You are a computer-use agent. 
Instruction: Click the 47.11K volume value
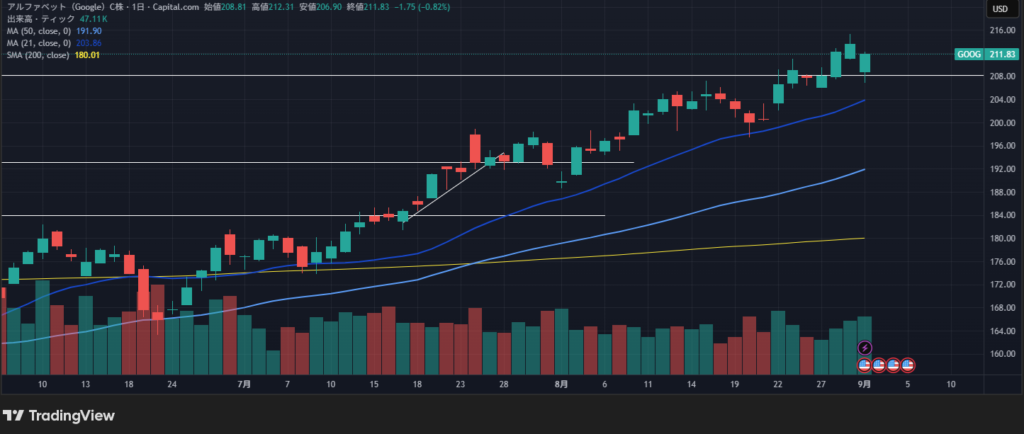coord(94,19)
